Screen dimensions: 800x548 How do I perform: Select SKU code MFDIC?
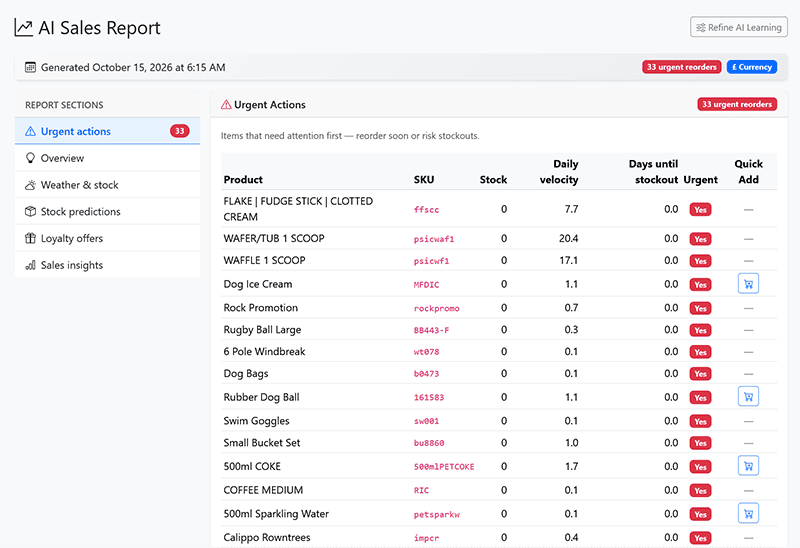(x=426, y=285)
